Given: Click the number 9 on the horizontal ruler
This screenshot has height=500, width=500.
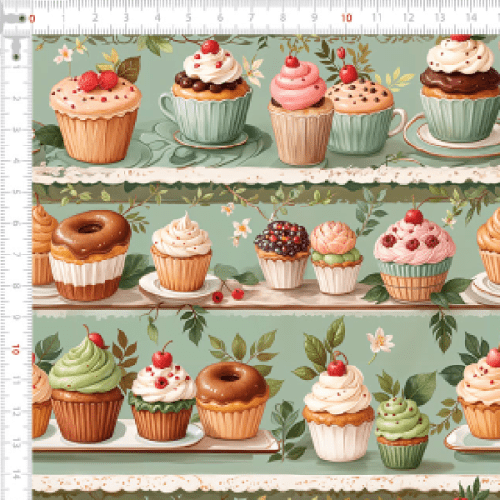Looking at the screenshot, I should [315, 18].
